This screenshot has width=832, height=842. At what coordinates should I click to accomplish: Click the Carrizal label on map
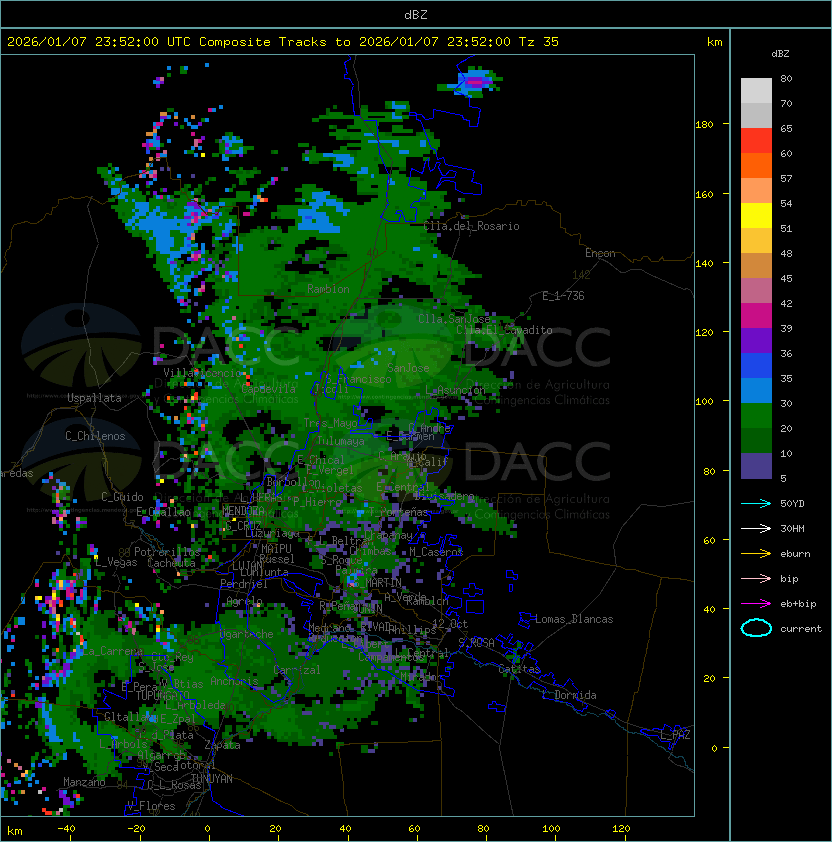tap(297, 670)
